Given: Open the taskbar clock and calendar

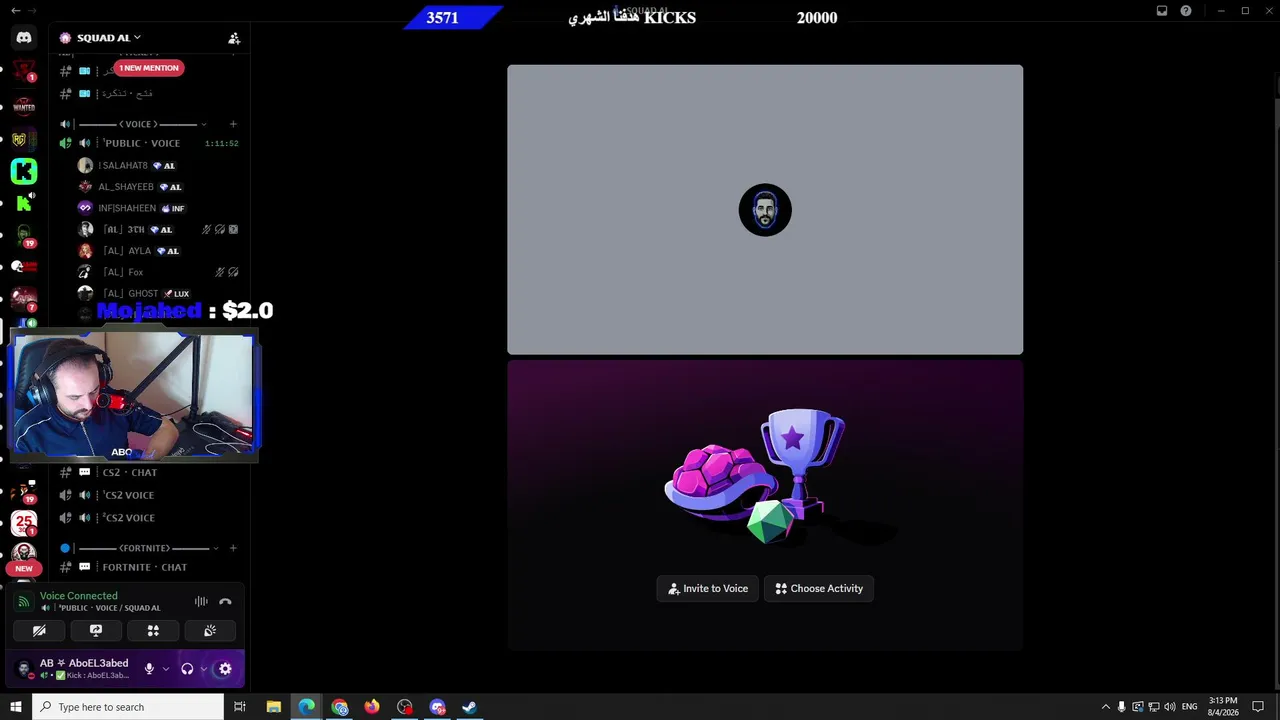Looking at the screenshot, I should click(1223, 707).
